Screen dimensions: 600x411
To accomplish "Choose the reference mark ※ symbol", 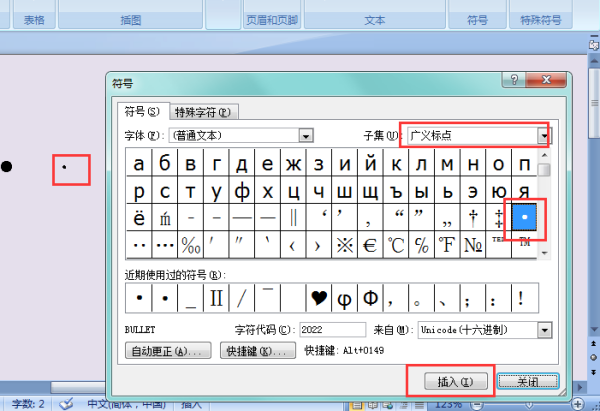I will coord(344,245).
